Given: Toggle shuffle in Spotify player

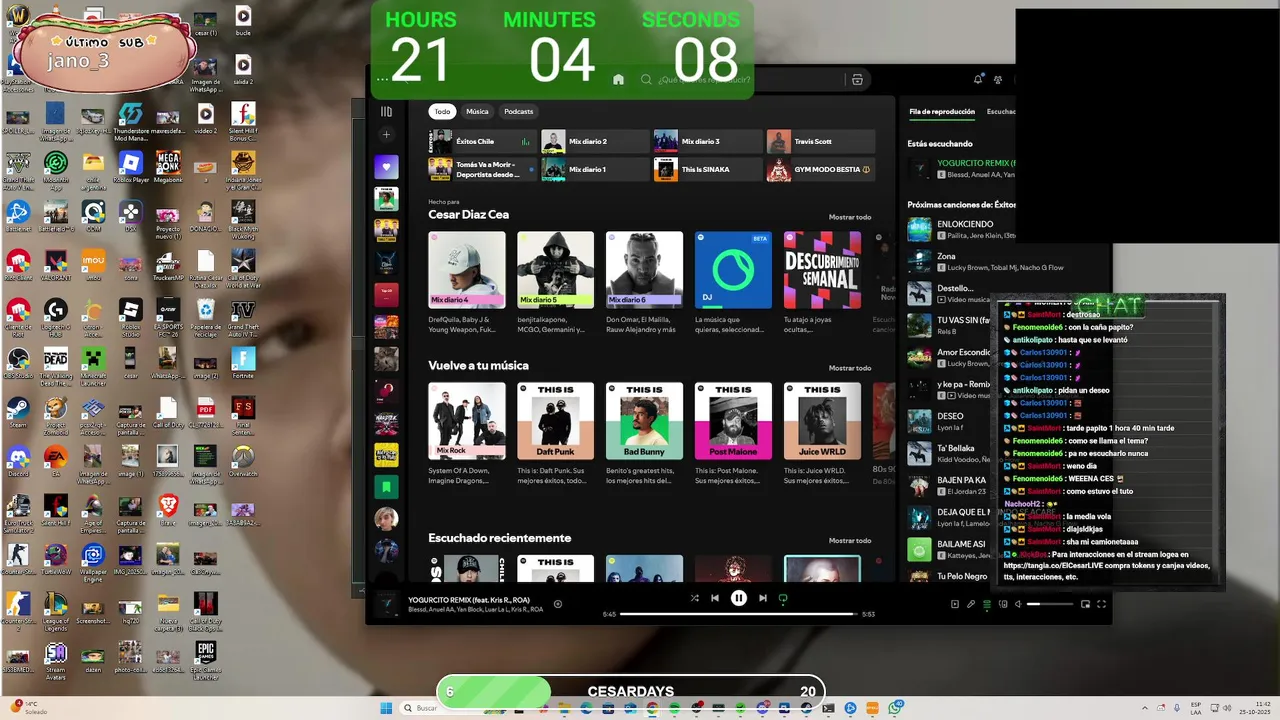Looking at the screenshot, I should pyautogui.click(x=694, y=598).
